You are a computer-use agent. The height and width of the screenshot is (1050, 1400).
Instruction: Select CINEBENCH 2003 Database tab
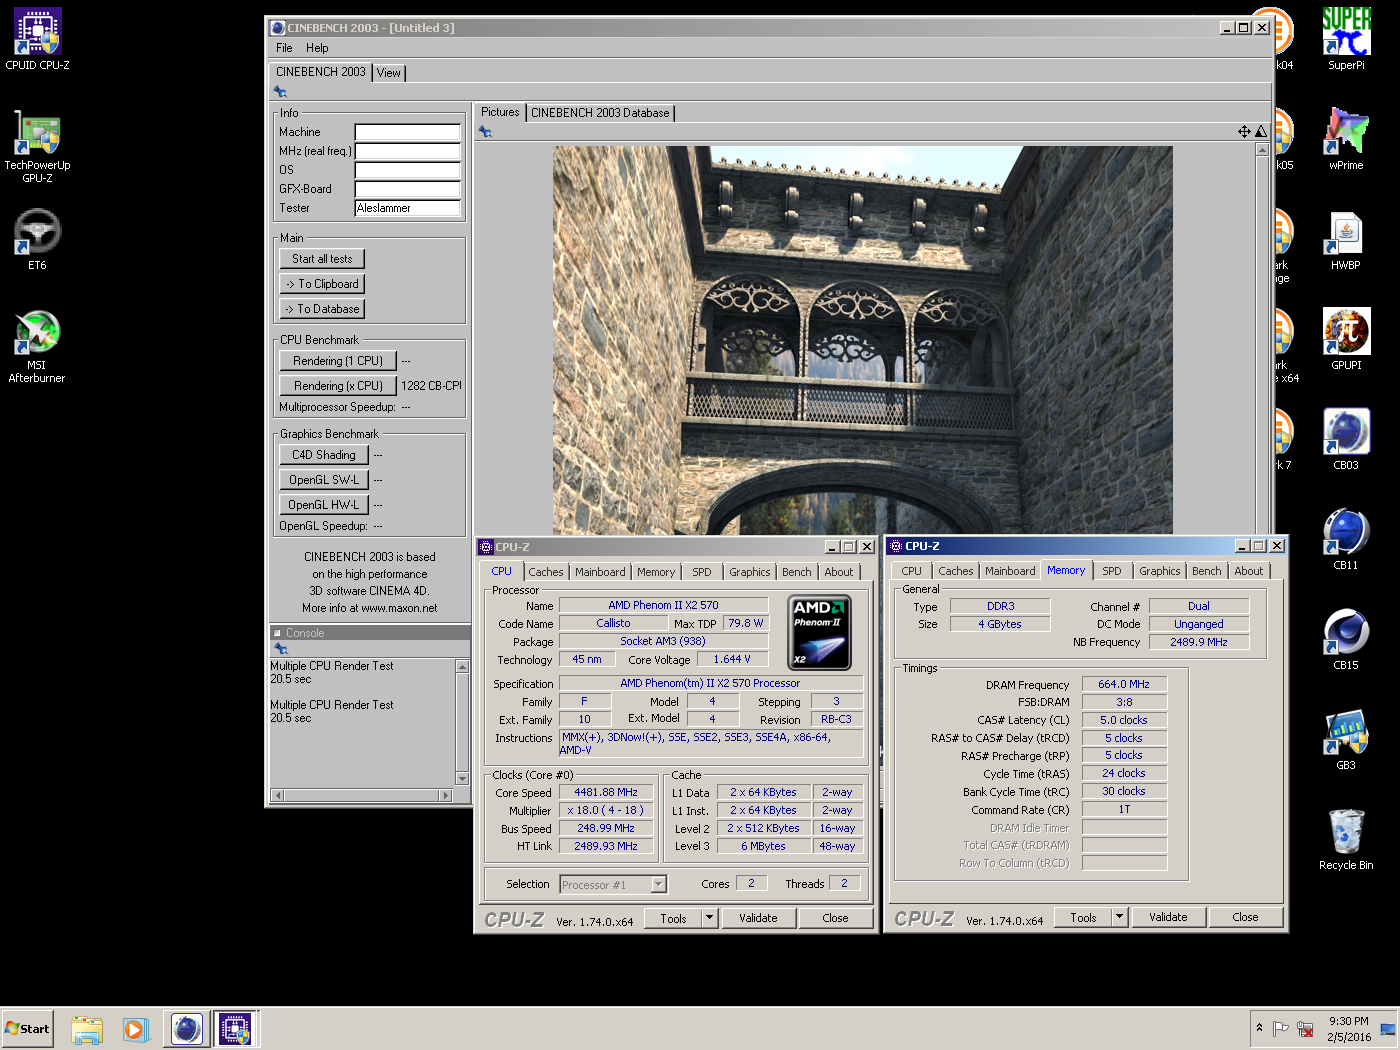click(x=600, y=113)
